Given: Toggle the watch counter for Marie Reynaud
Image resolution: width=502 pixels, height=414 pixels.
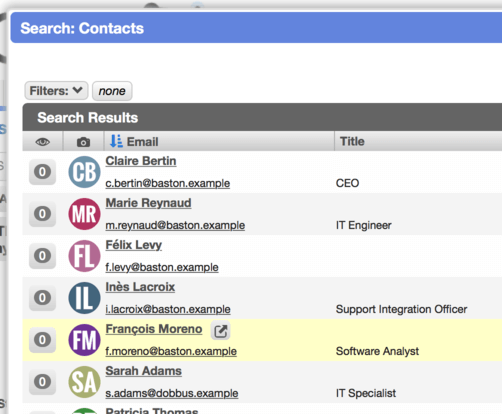Looking at the screenshot, I should pos(42,214).
